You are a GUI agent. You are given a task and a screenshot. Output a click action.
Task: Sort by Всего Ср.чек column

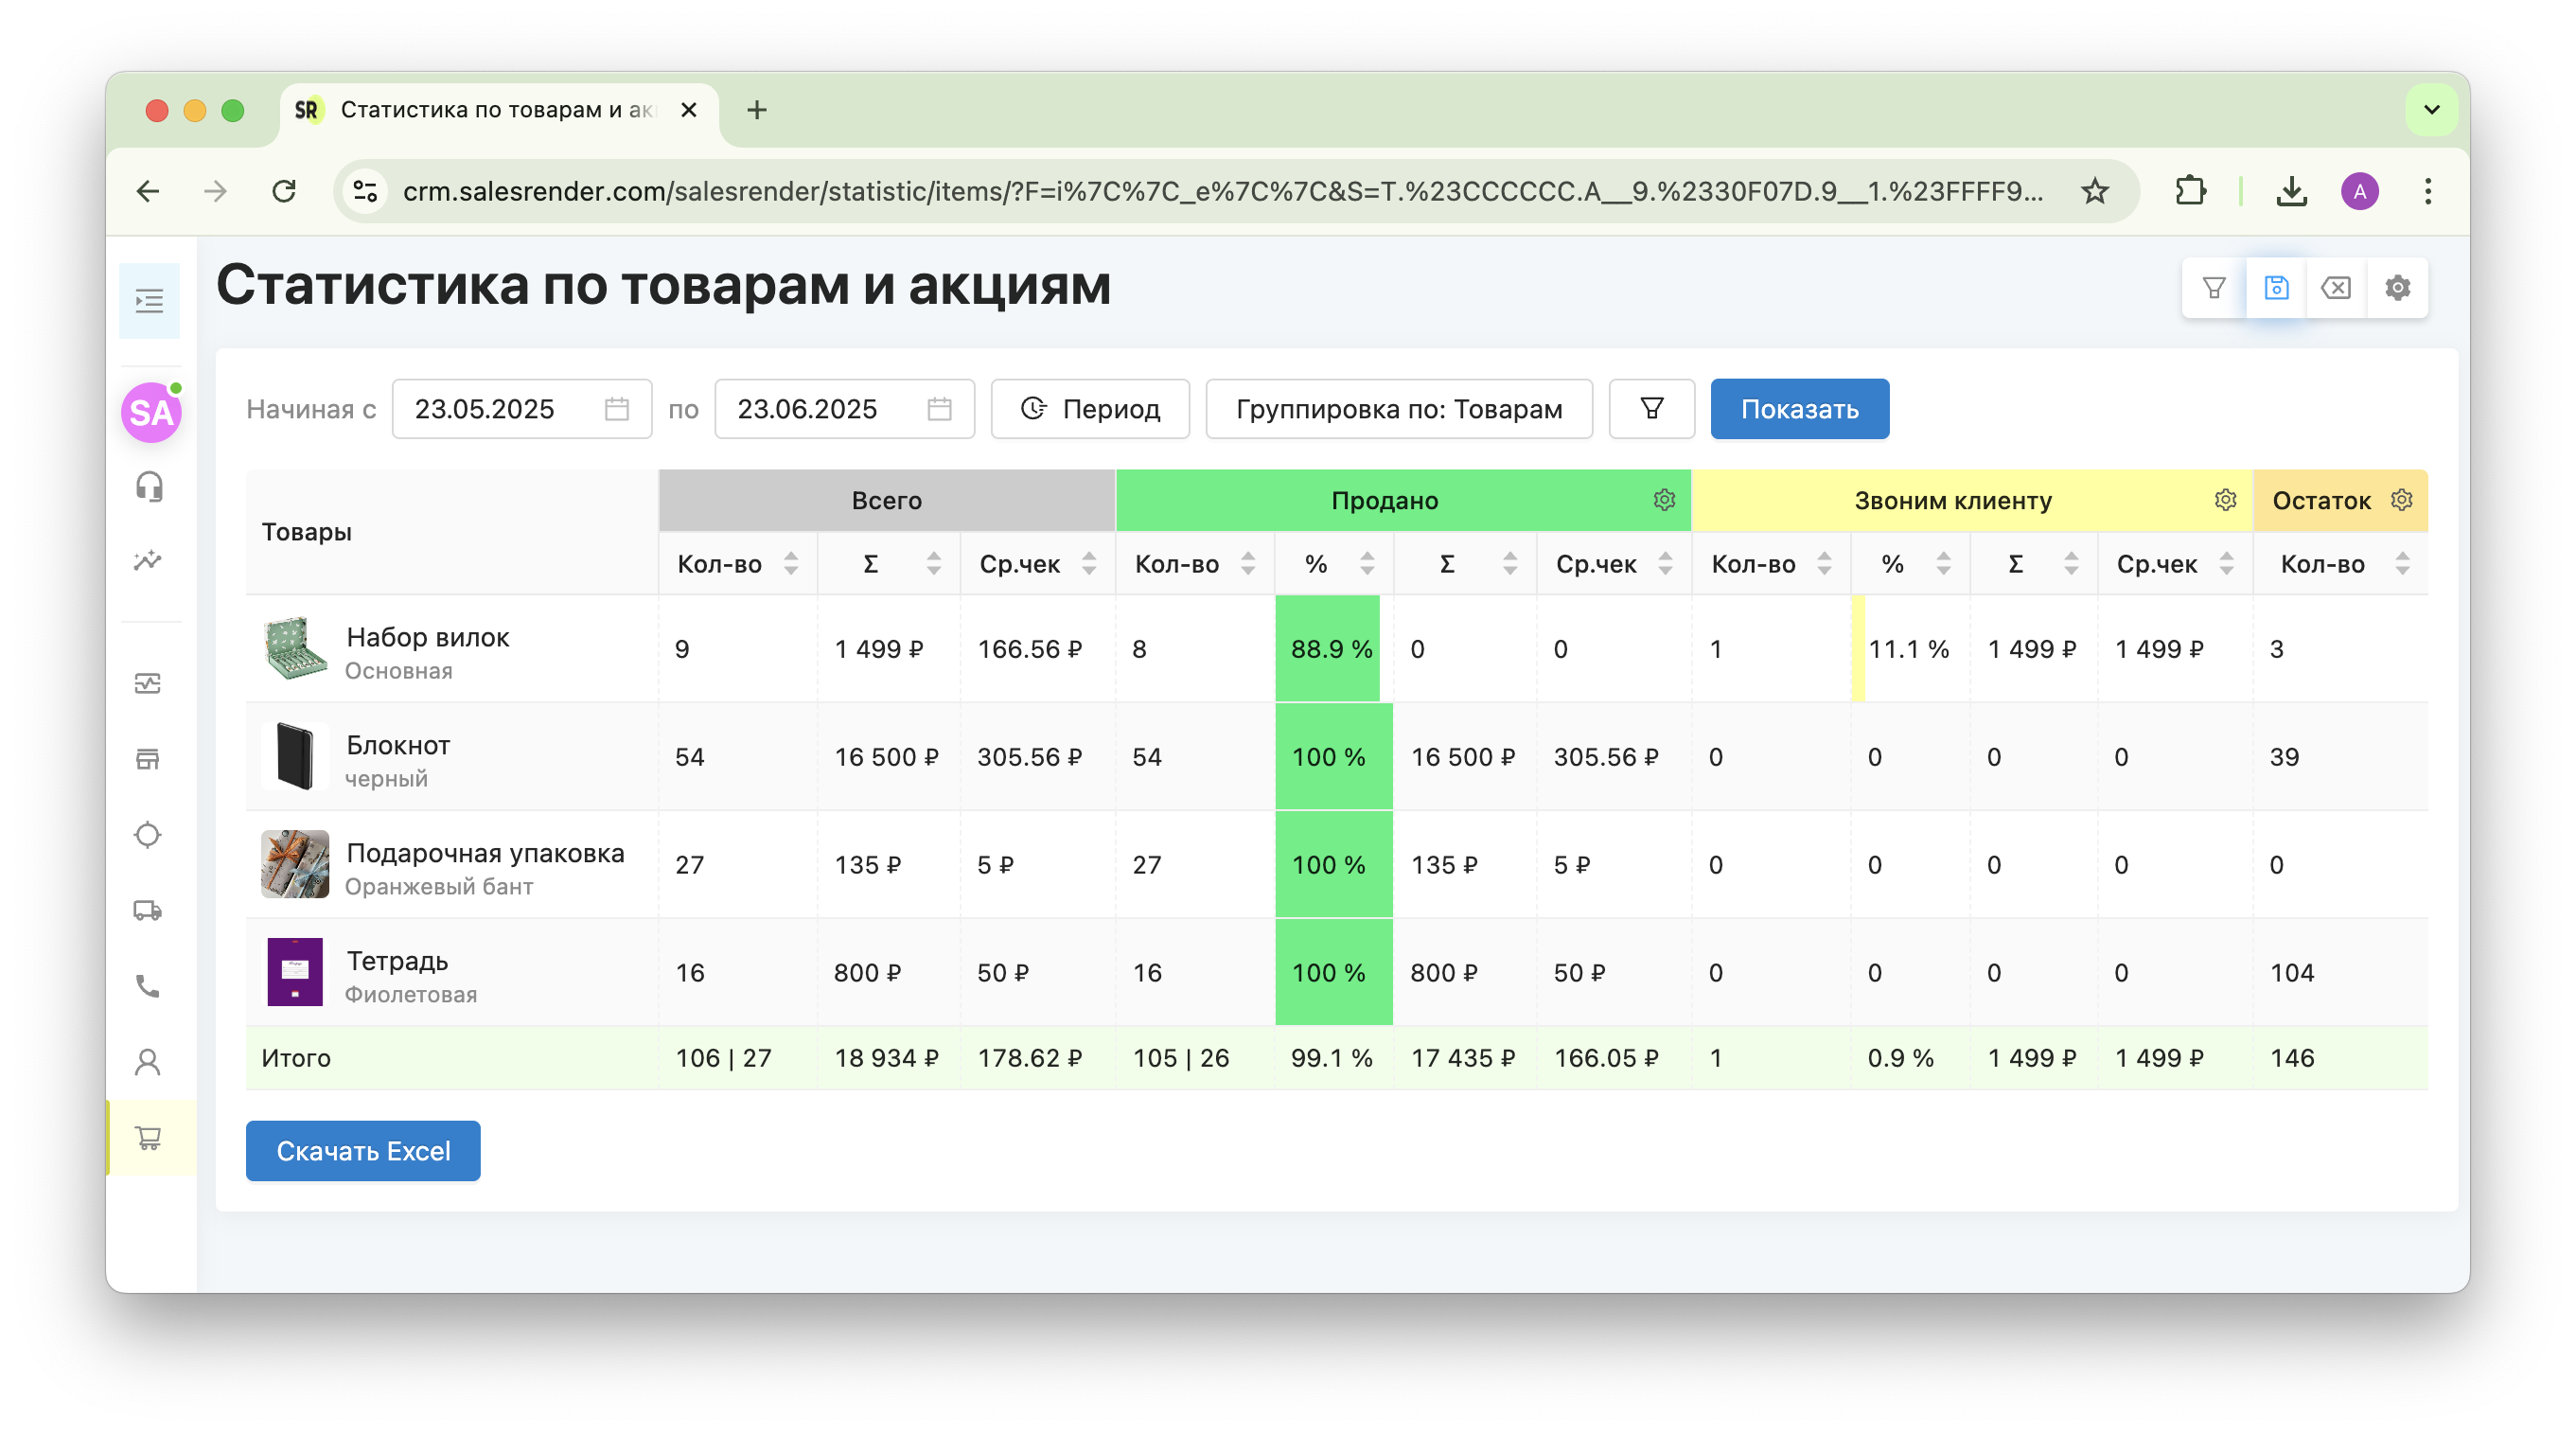(1089, 564)
